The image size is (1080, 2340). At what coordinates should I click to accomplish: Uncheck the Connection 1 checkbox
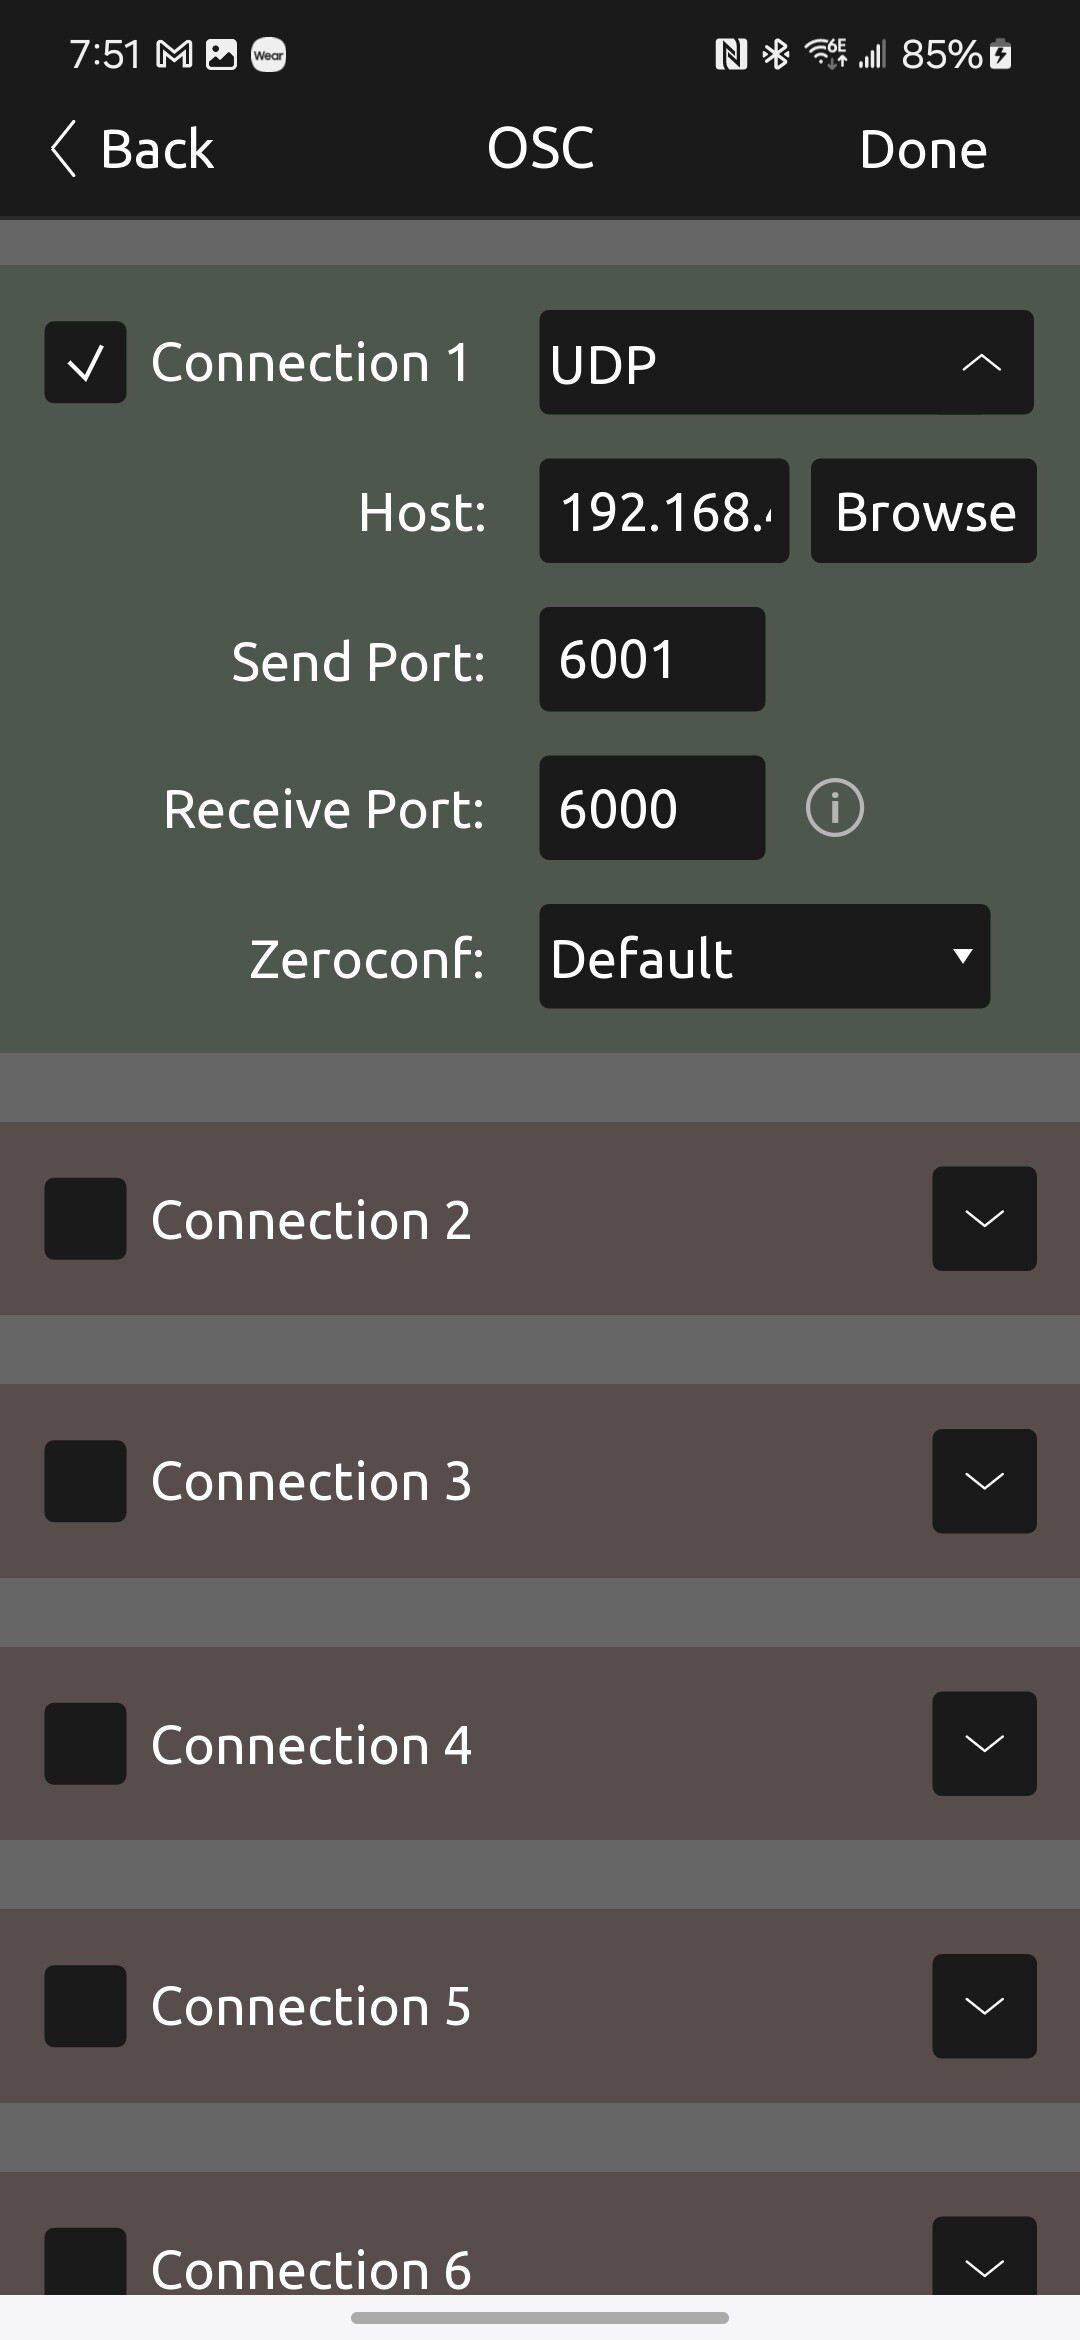pyautogui.click(x=85, y=362)
